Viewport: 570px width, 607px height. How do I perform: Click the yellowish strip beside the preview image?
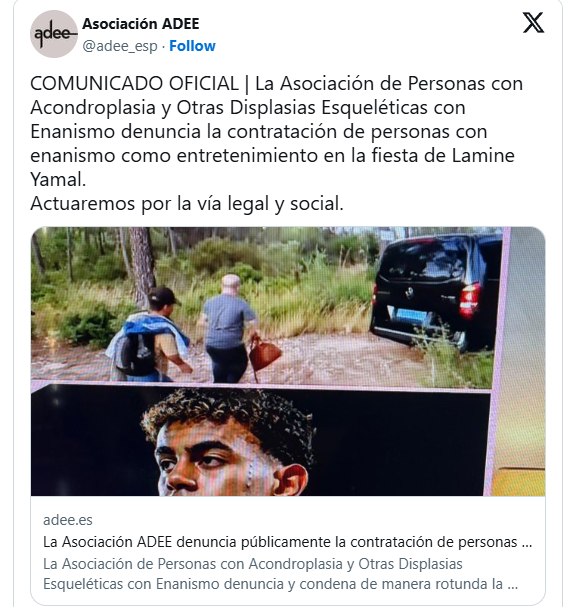point(520,480)
